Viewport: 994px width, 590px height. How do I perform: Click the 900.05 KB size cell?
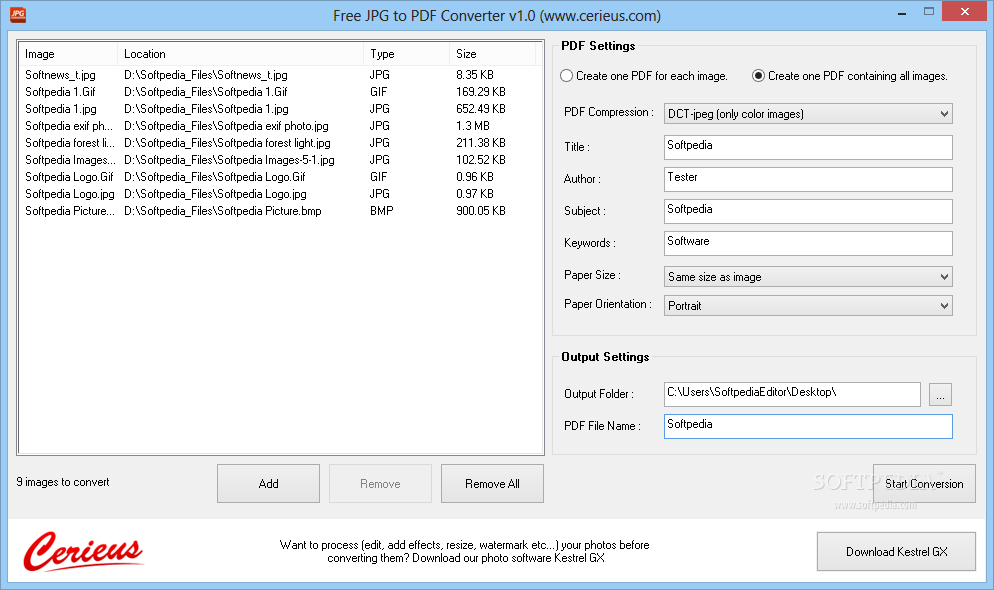pyautogui.click(x=481, y=211)
